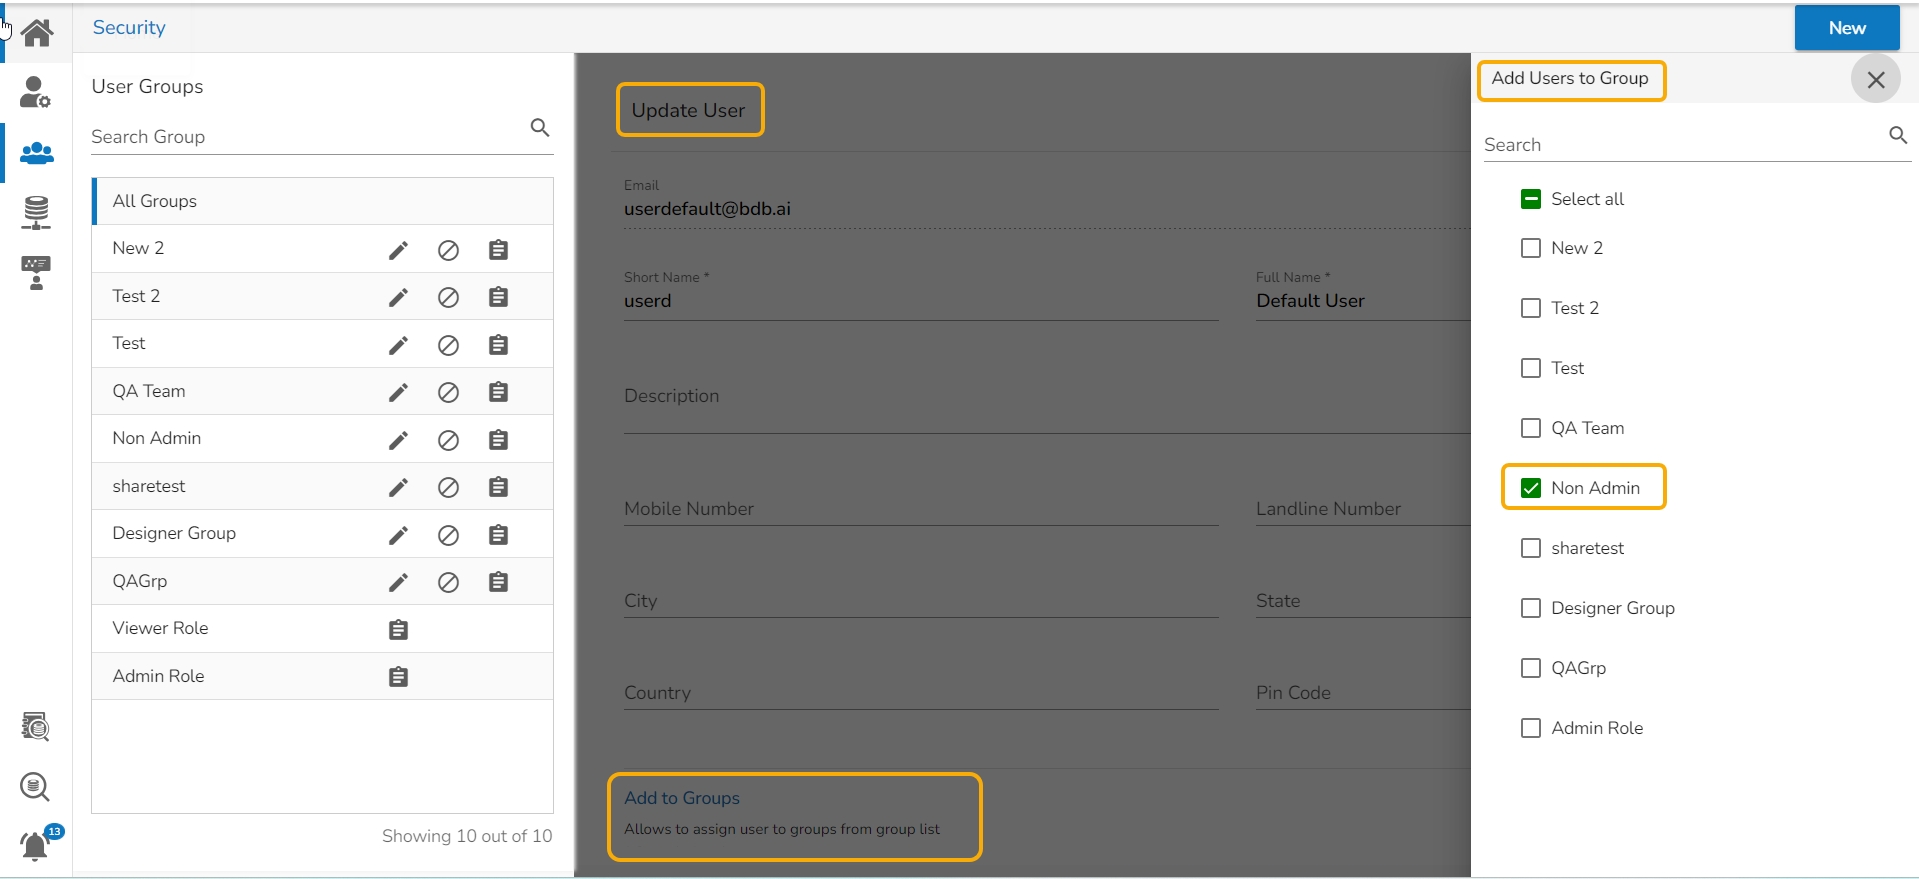Check the QA Team checkbox

(1530, 428)
